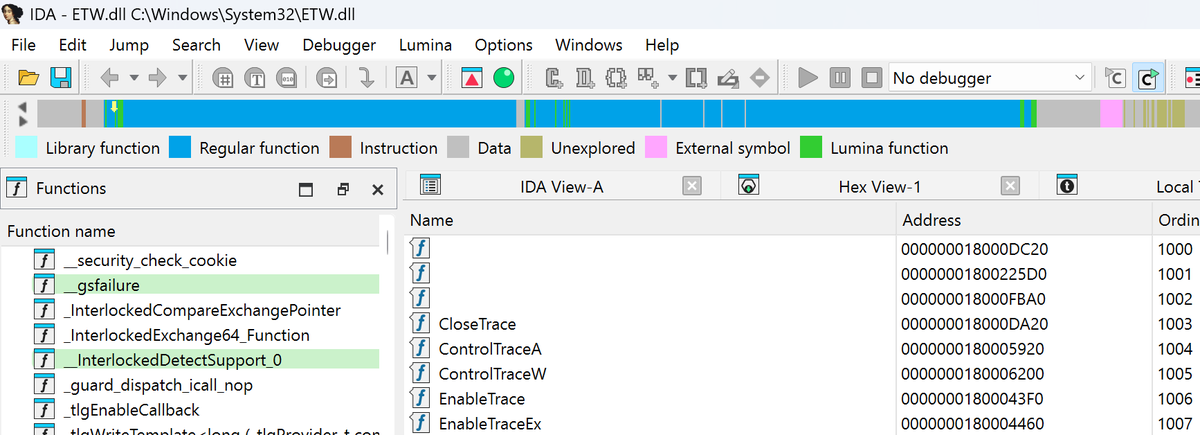This screenshot has height=435, width=1200.
Task: Select __security_check_cookie in the Functions list
Action: pyautogui.click(x=192, y=260)
